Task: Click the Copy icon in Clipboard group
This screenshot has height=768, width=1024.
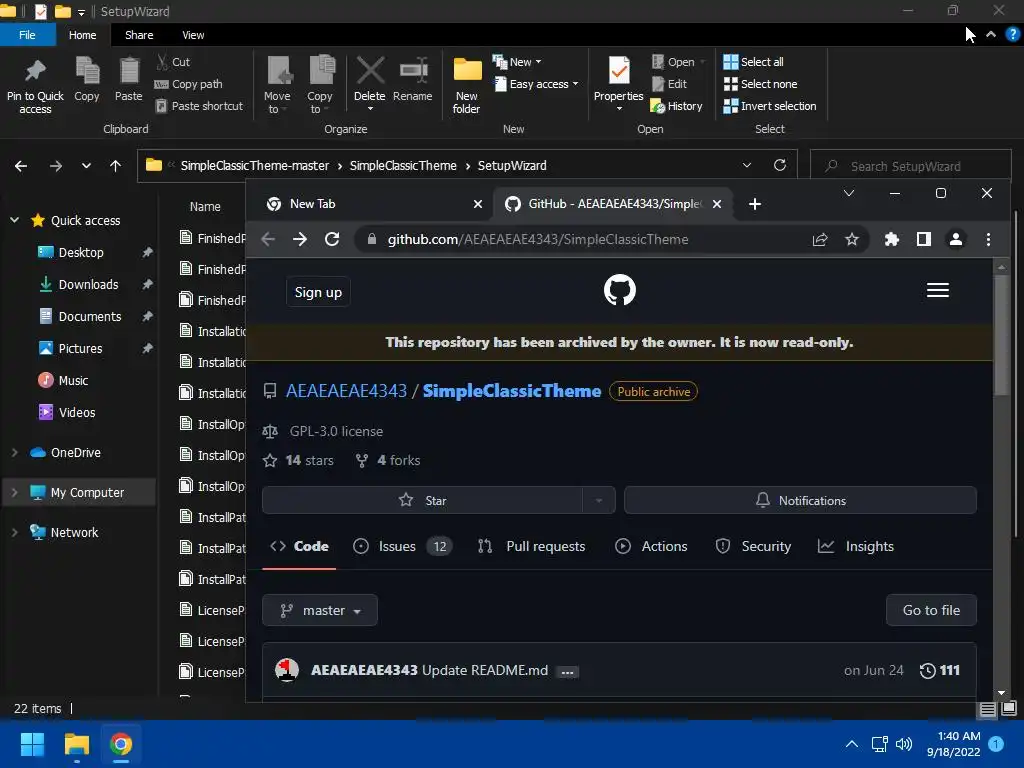Action: (x=87, y=71)
